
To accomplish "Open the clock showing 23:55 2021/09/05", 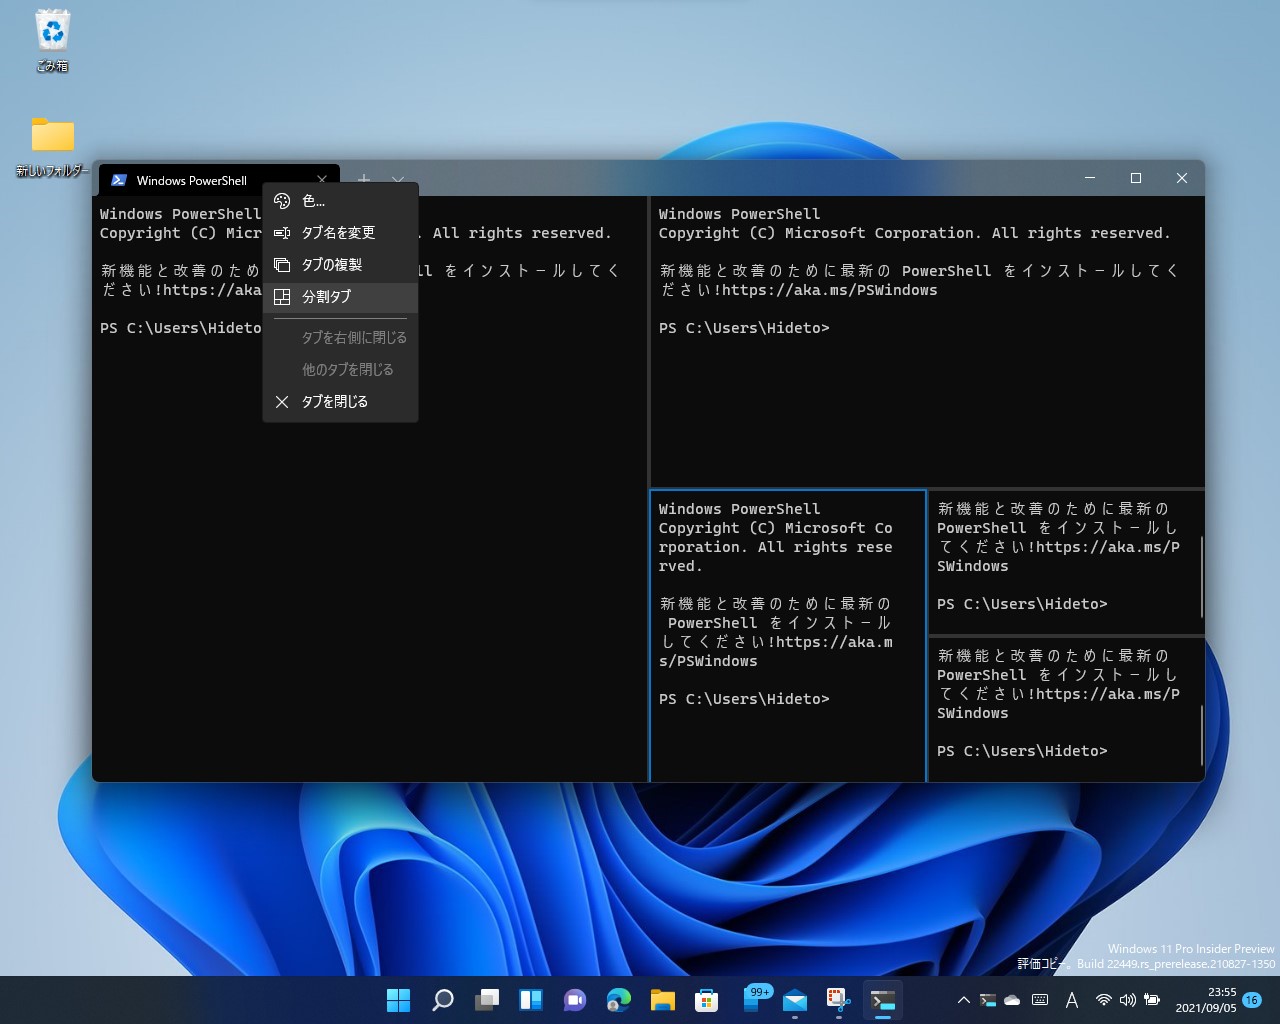I will point(1206,1000).
